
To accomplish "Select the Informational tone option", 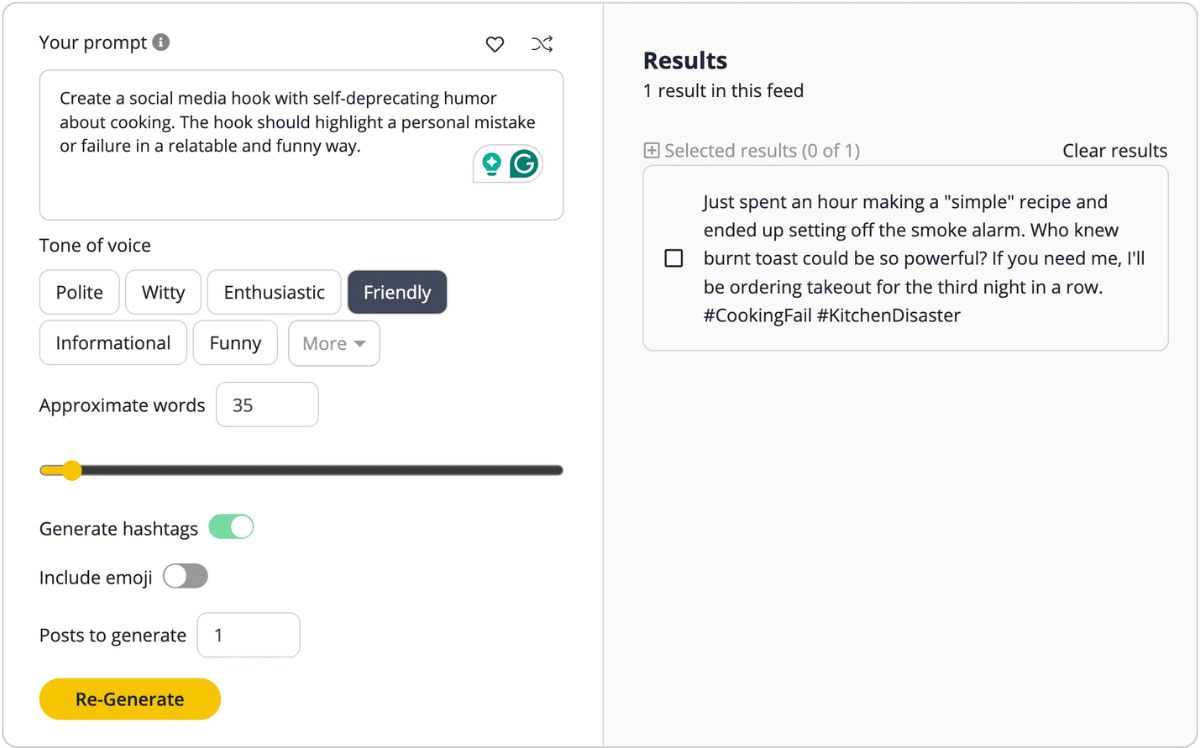I will (113, 342).
